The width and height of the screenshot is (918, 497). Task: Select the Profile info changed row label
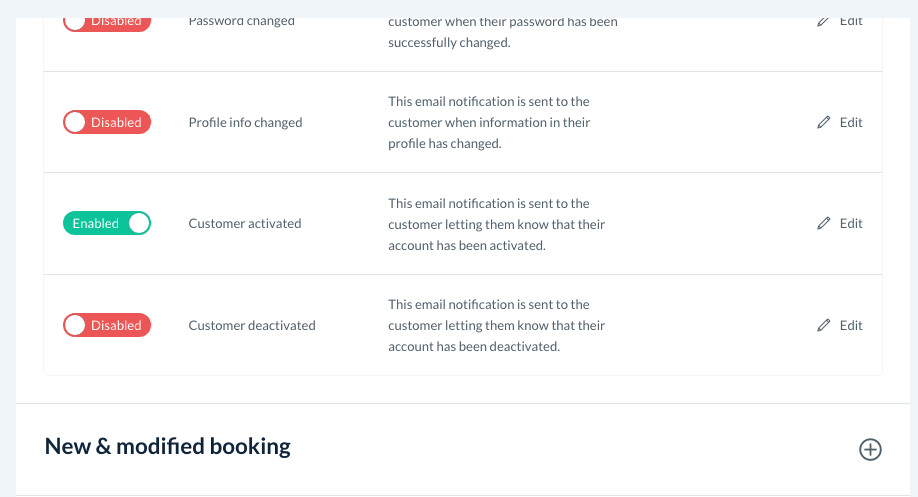(x=245, y=123)
